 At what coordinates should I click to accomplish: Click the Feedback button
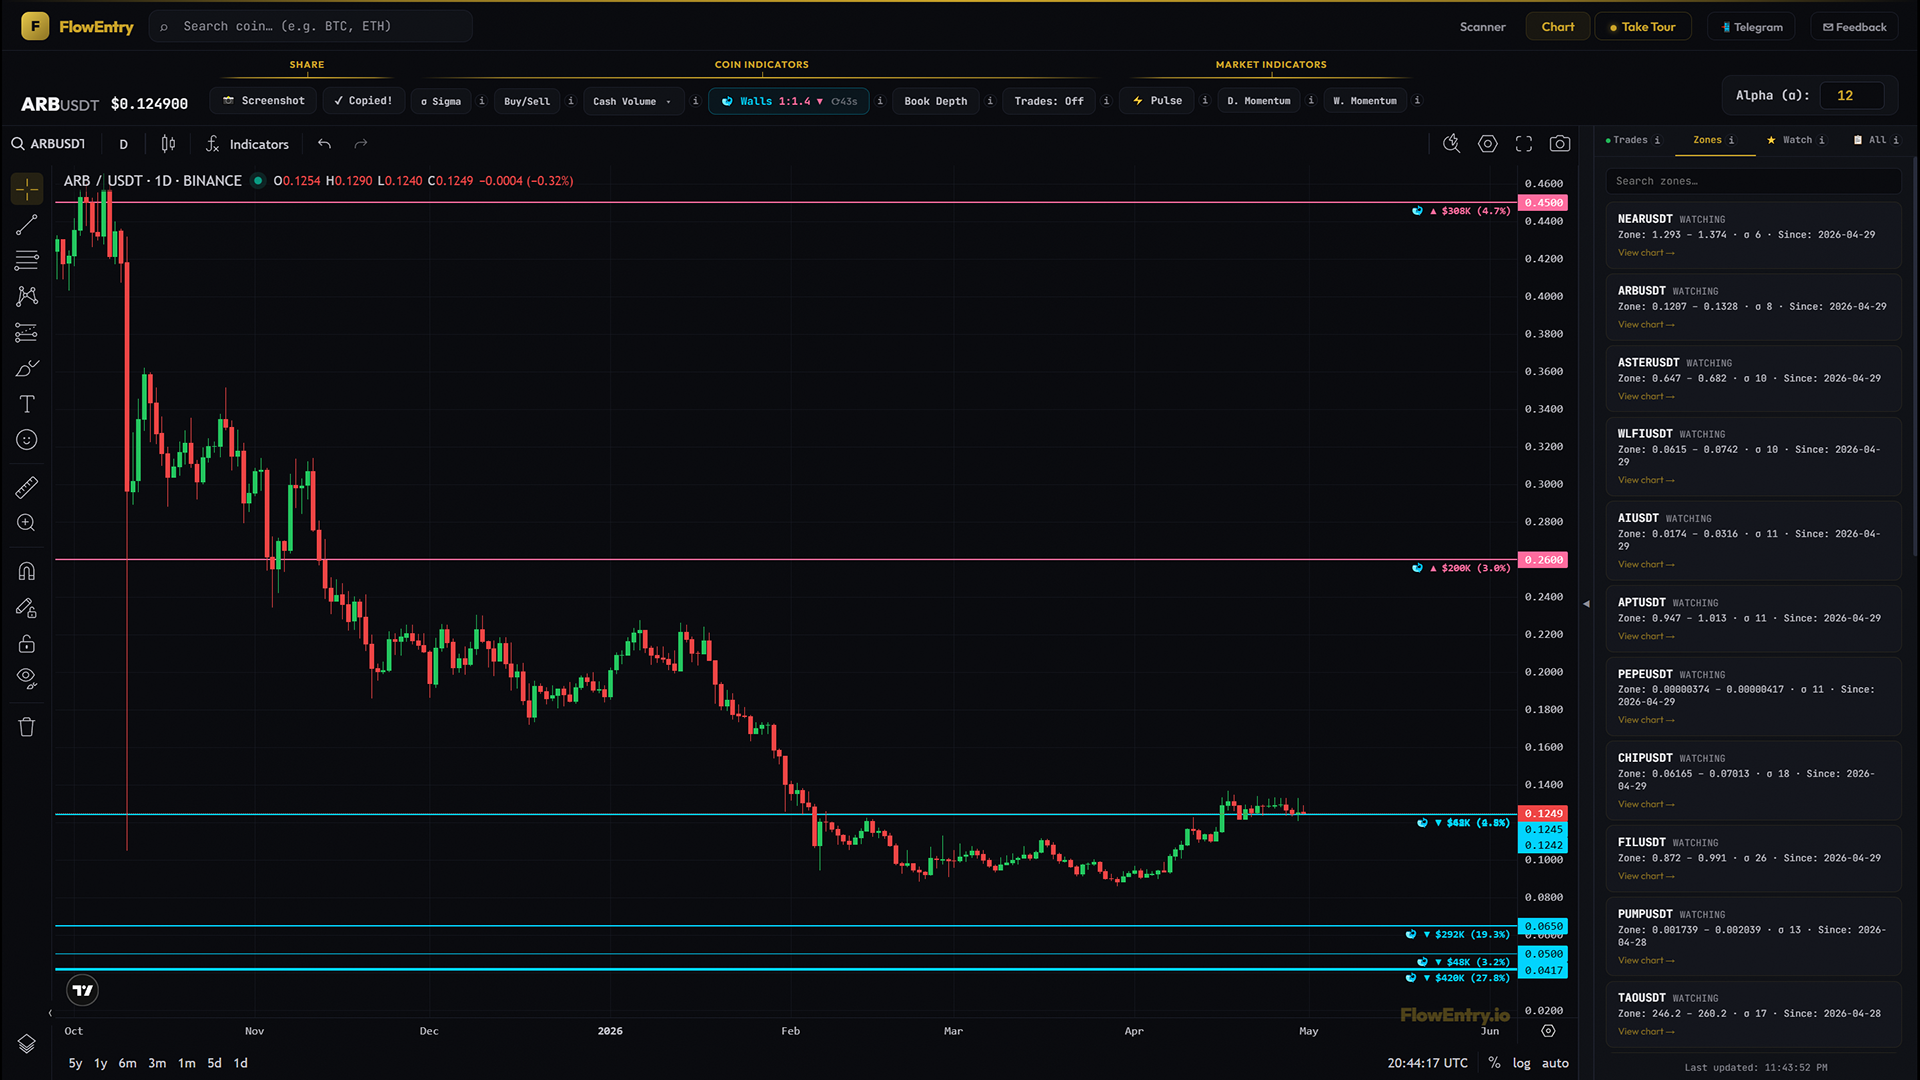click(x=1854, y=27)
